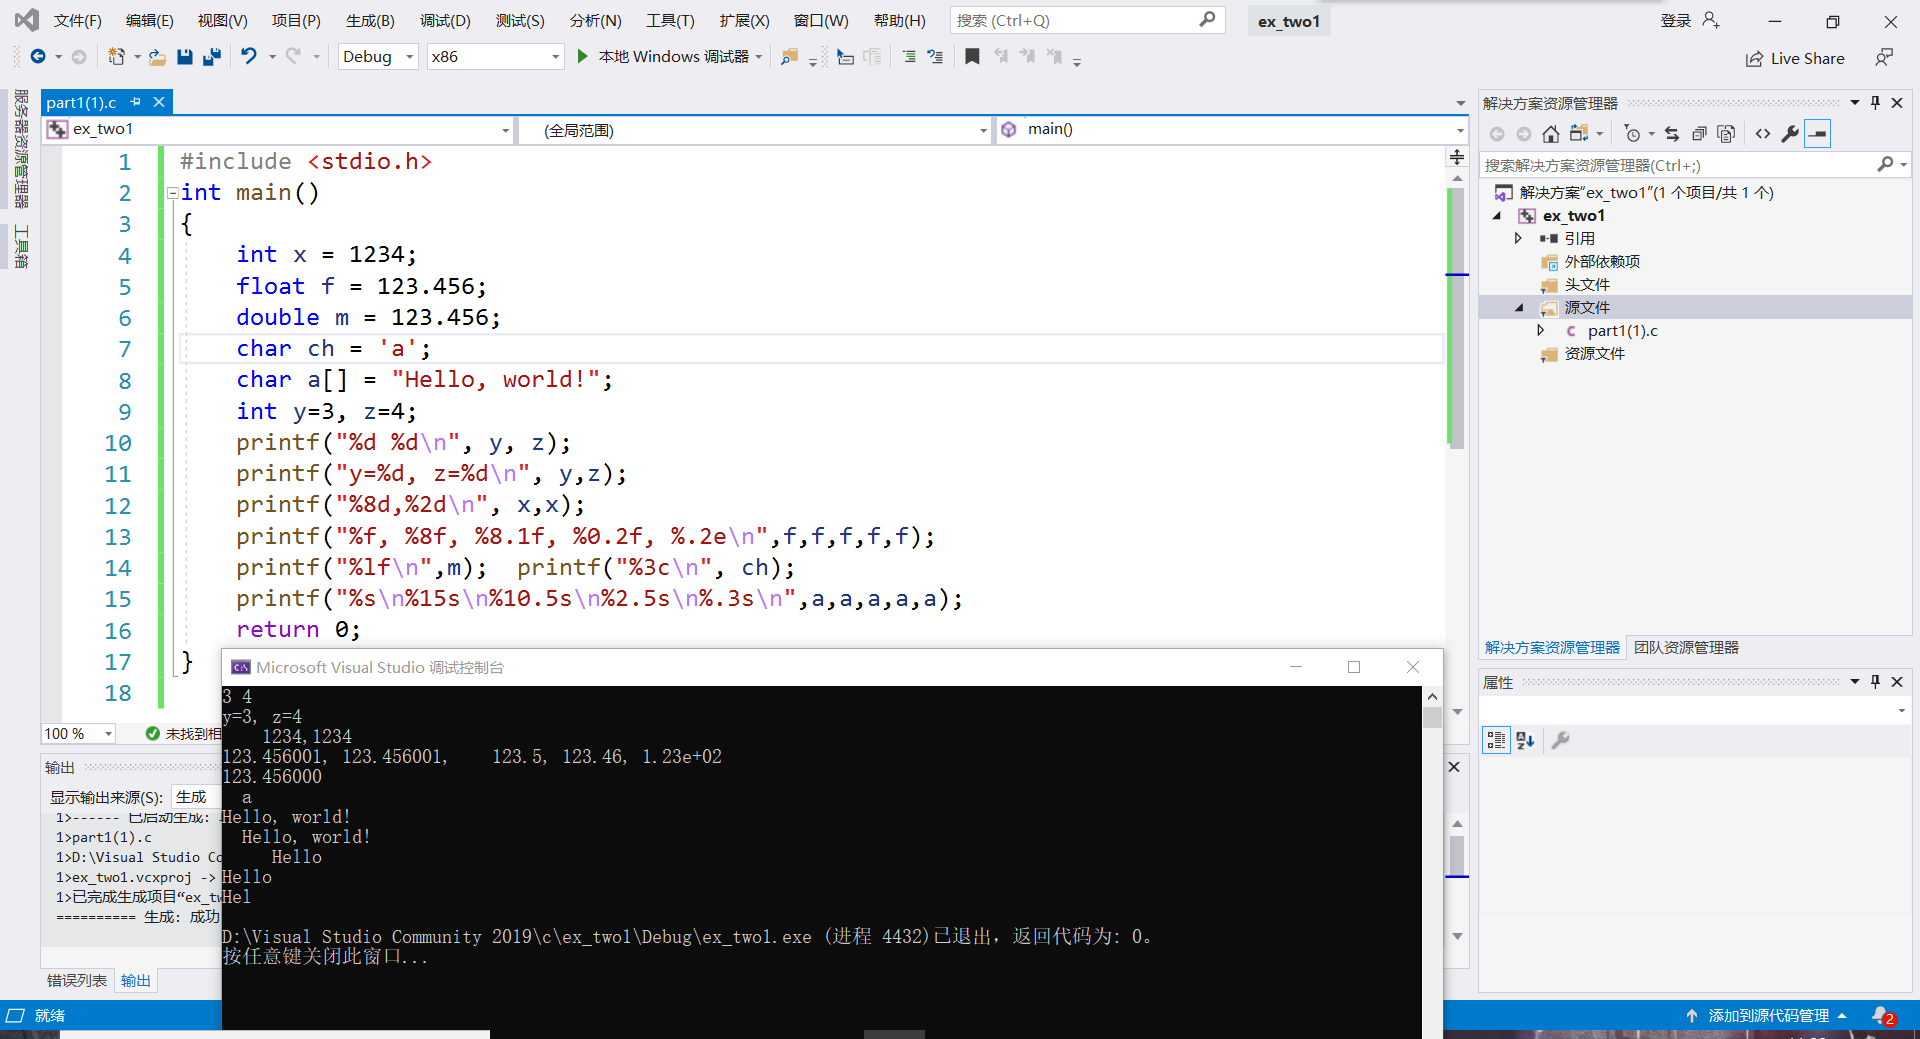Click the Undo arrow icon

pyautogui.click(x=249, y=57)
